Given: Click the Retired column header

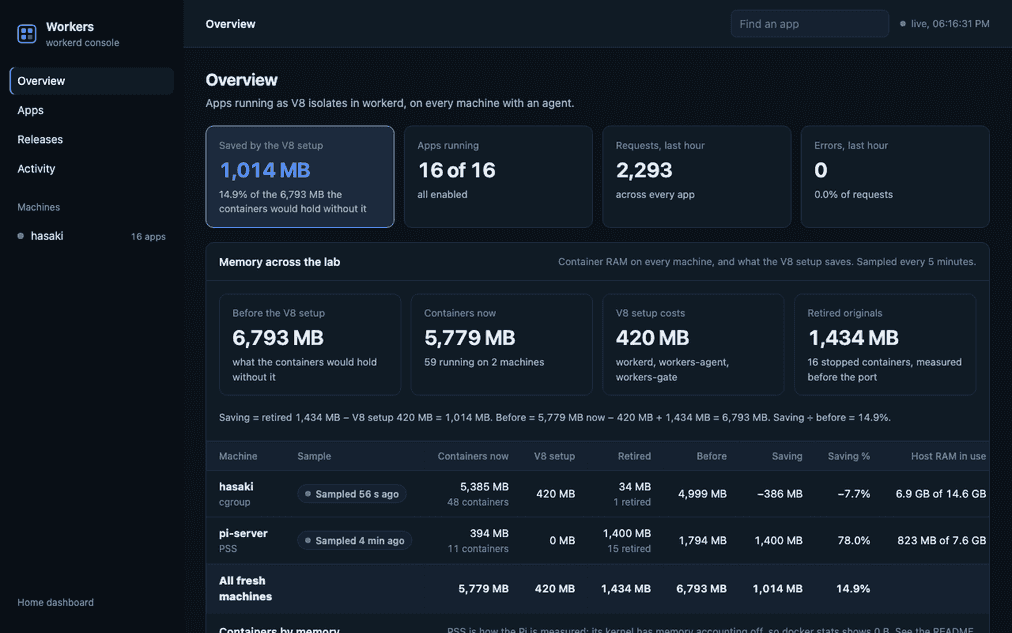Looking at the screenshot, I should pos(634,456).
